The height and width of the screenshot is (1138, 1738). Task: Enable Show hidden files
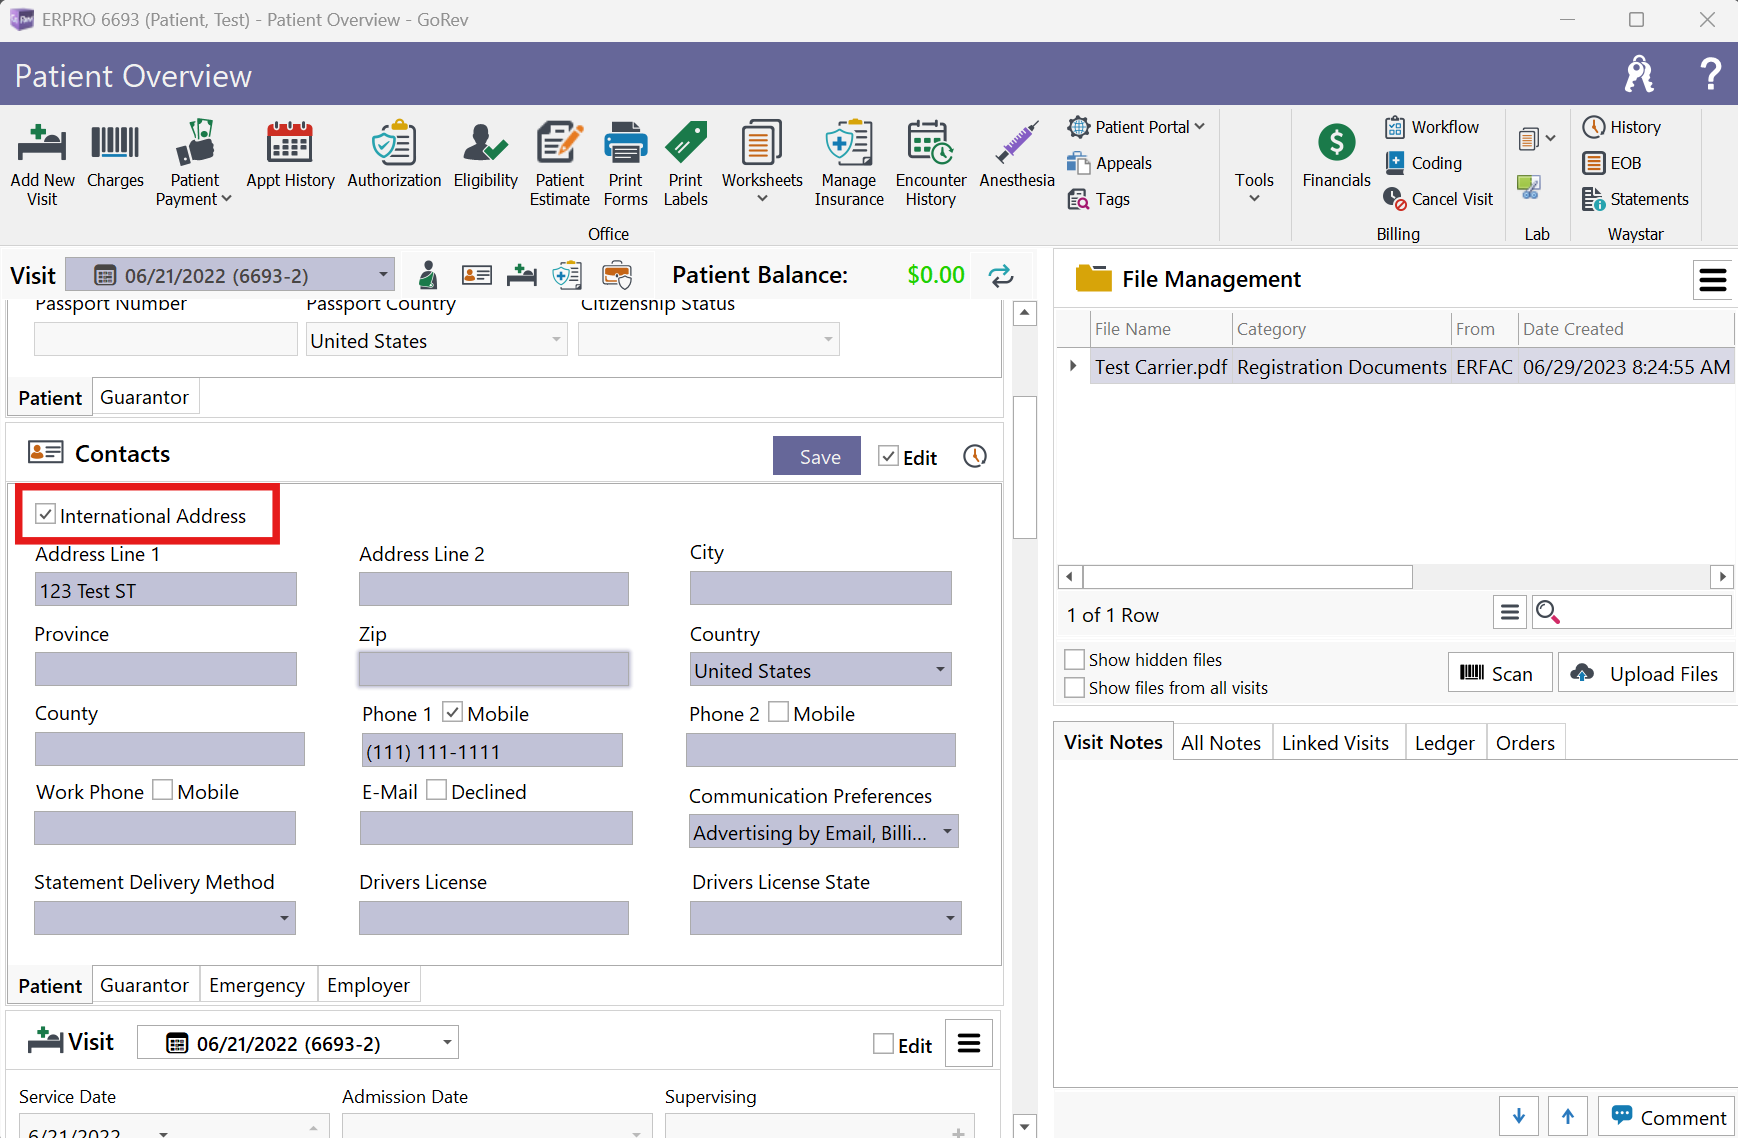tap(1075, 659)
